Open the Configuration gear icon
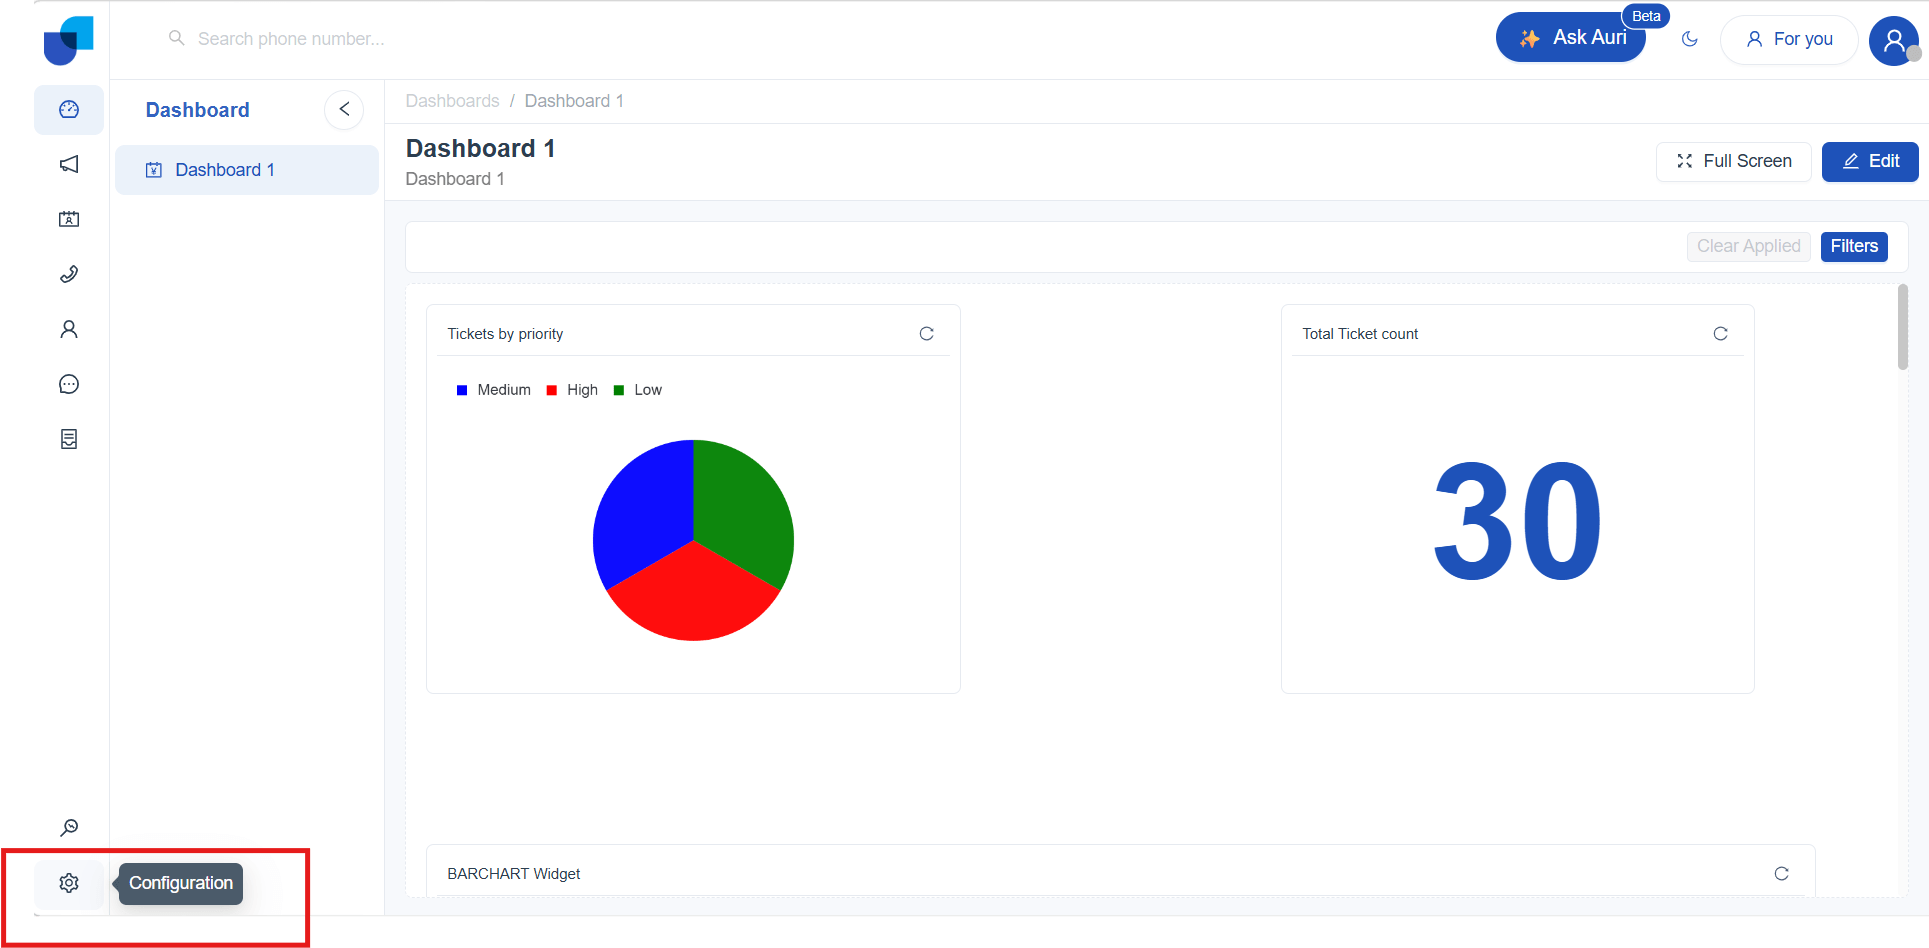Screen dimensions: 1929x948 [69, 883]
